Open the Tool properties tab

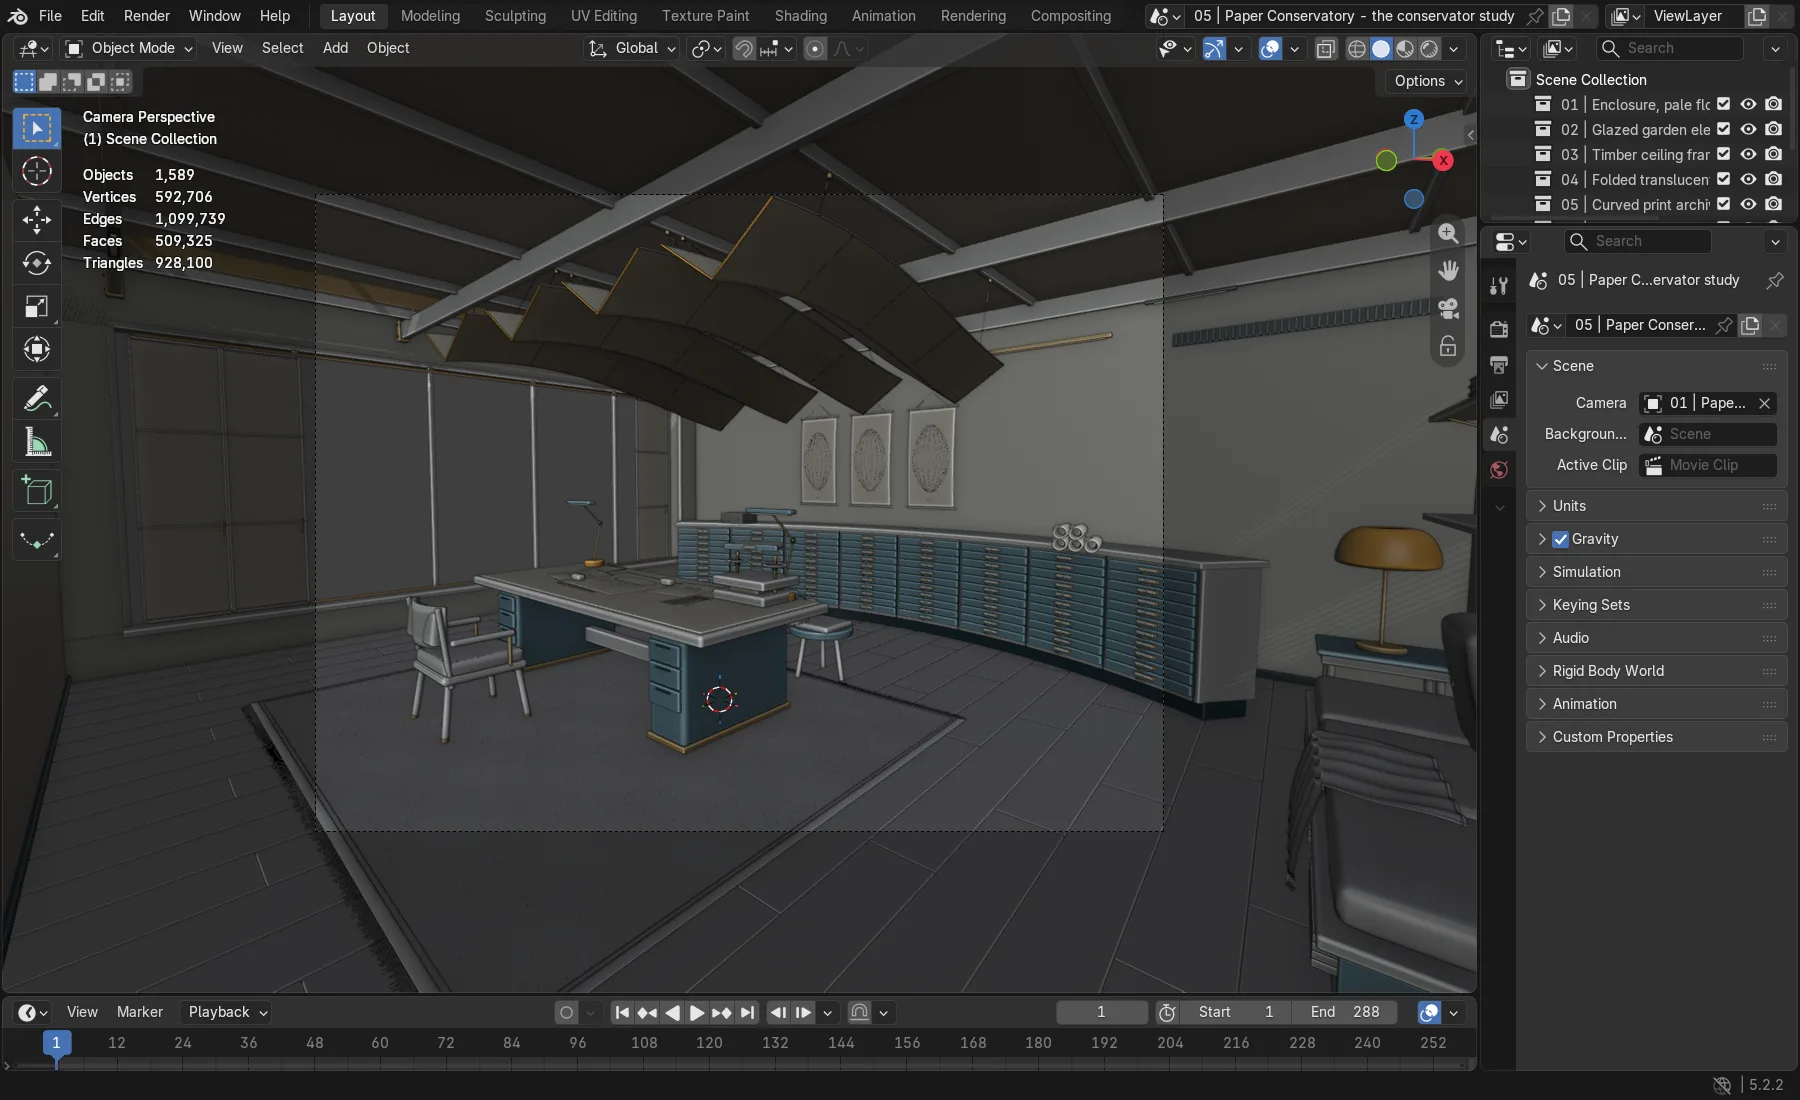1498,286
